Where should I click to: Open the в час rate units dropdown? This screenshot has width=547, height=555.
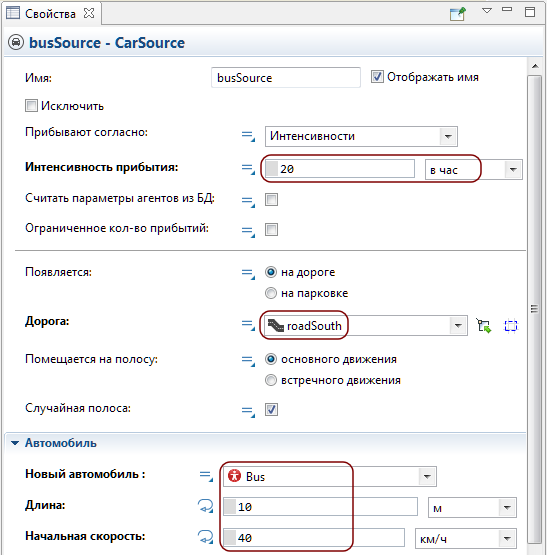(x=473, y=170)
